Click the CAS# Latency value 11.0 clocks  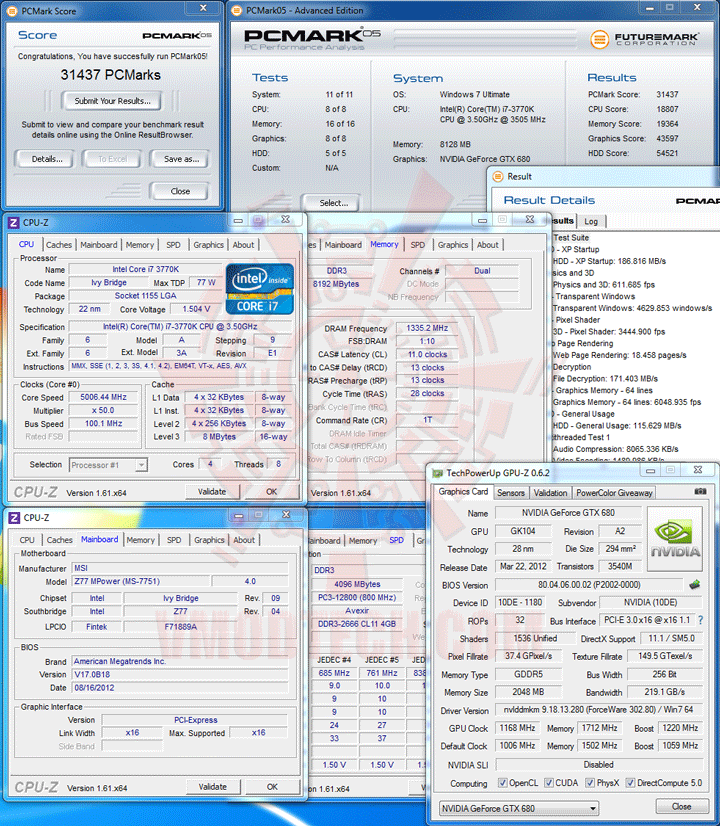(427, 355)
